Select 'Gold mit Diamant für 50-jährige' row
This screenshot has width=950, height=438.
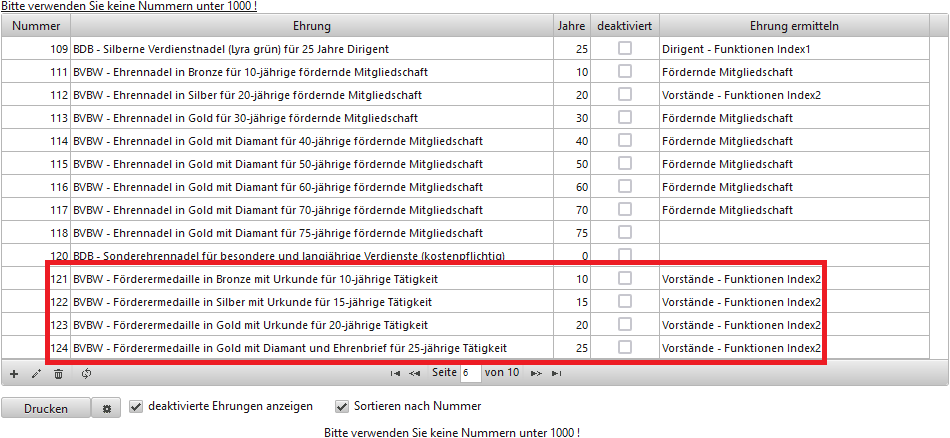465,164
